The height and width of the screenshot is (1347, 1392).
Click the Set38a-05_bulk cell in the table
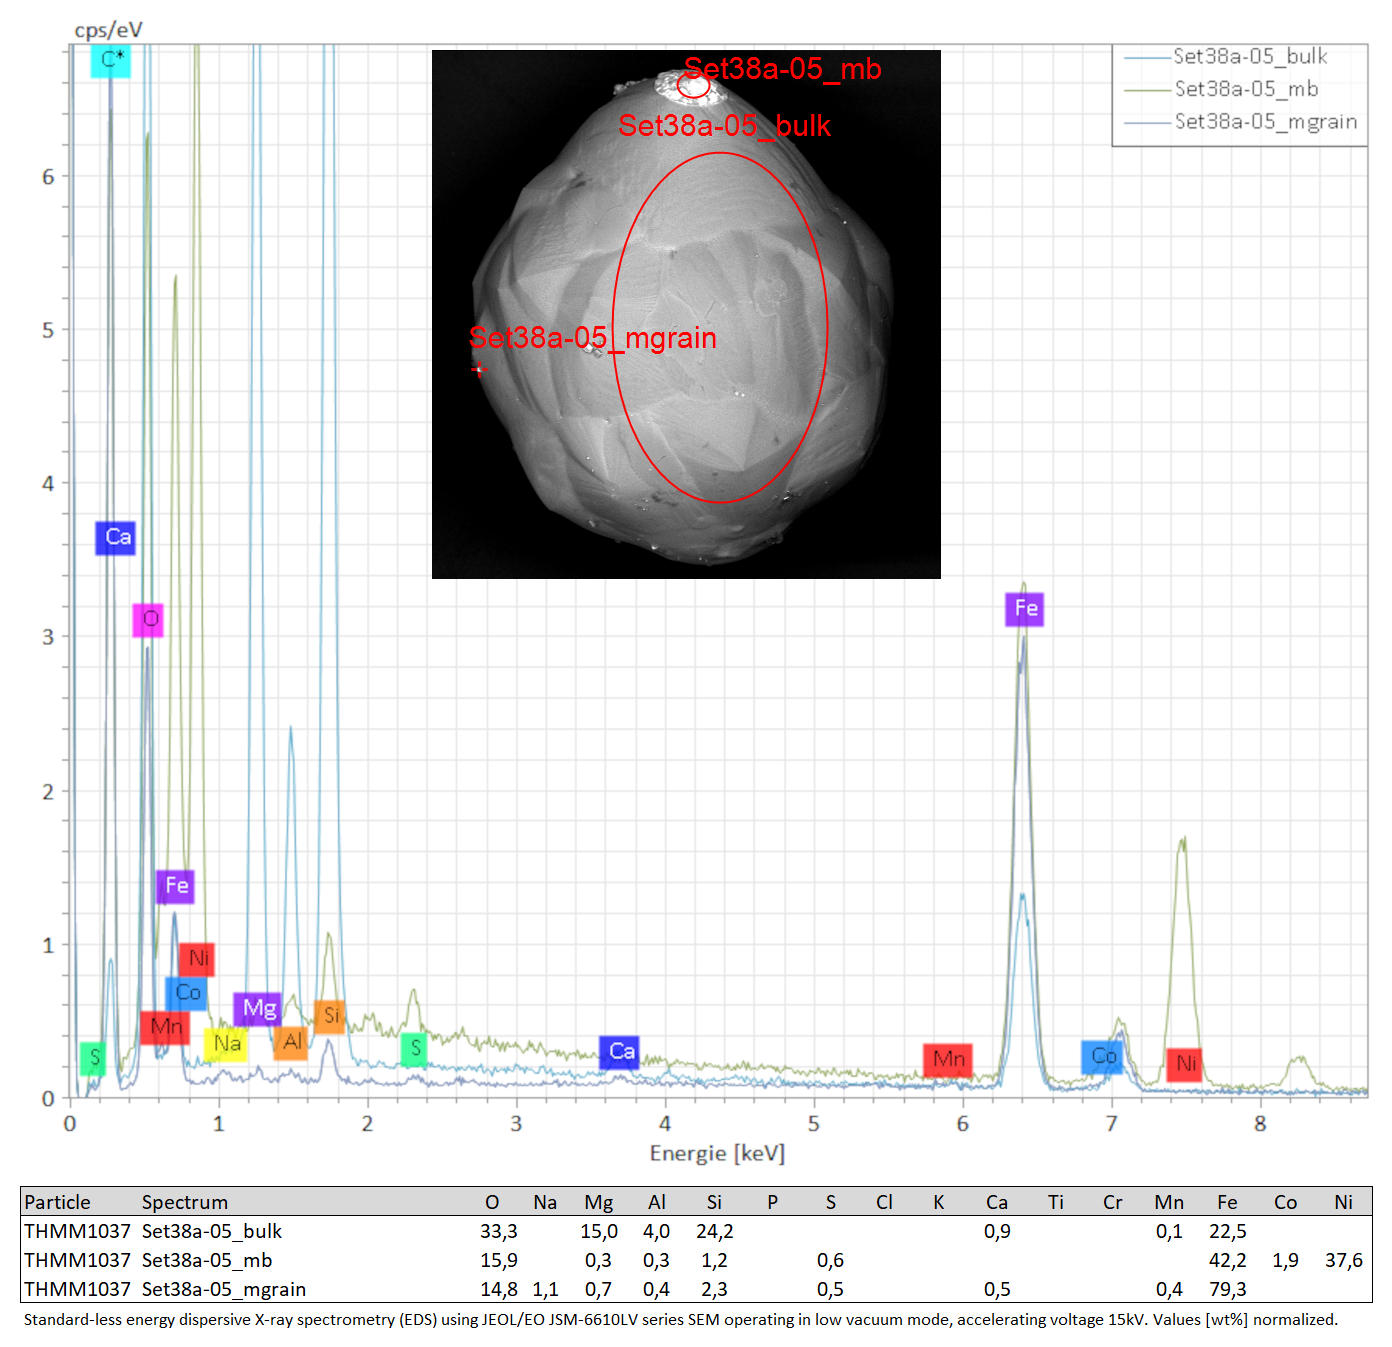click(x=212, y=1231)
